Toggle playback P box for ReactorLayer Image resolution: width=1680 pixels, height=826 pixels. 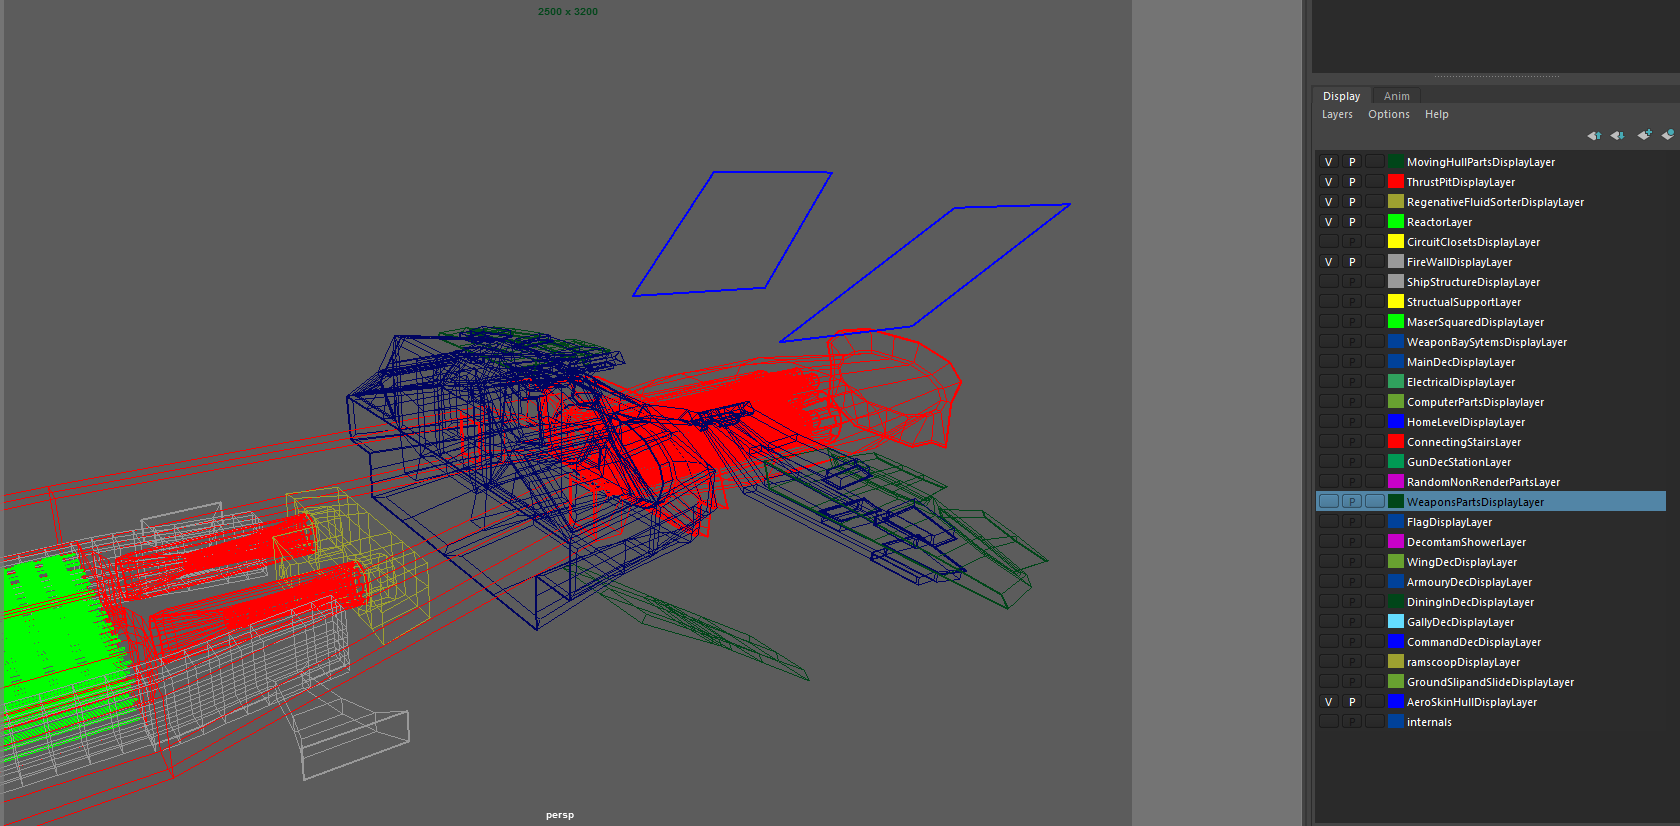coord(1352,222)
